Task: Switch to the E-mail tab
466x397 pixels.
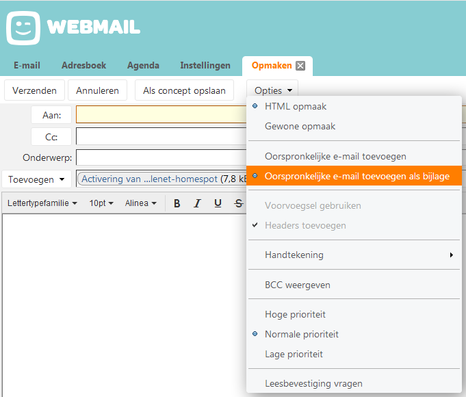Action: click(27, 65)
